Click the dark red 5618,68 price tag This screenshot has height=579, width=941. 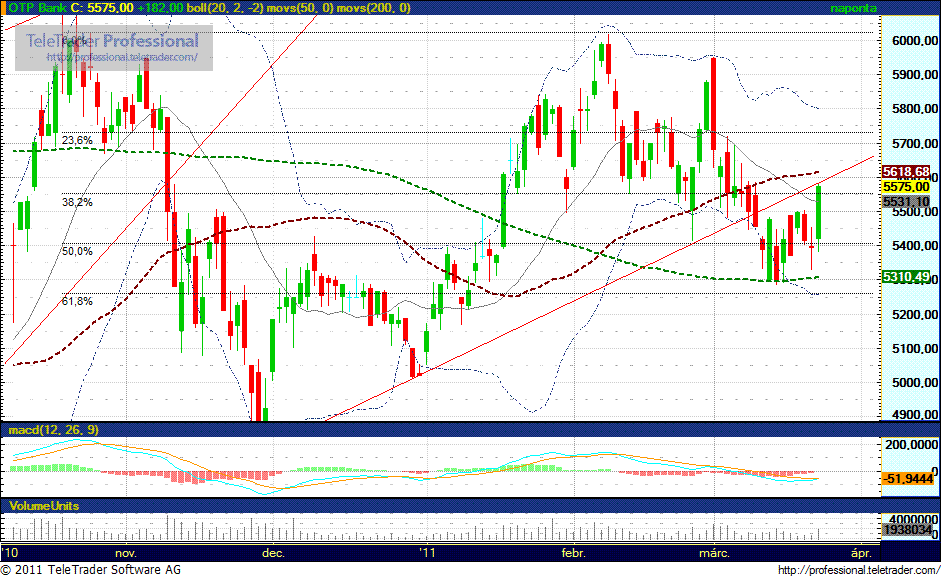pos(907,172)
